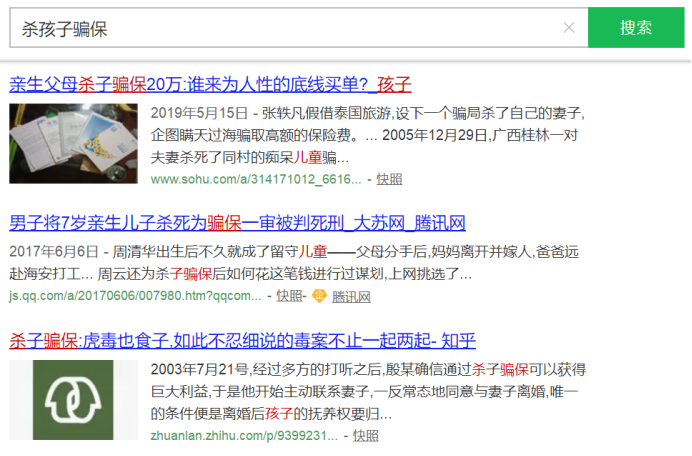Open the 腾讯网 source link
692x456 pixels.
351,297
